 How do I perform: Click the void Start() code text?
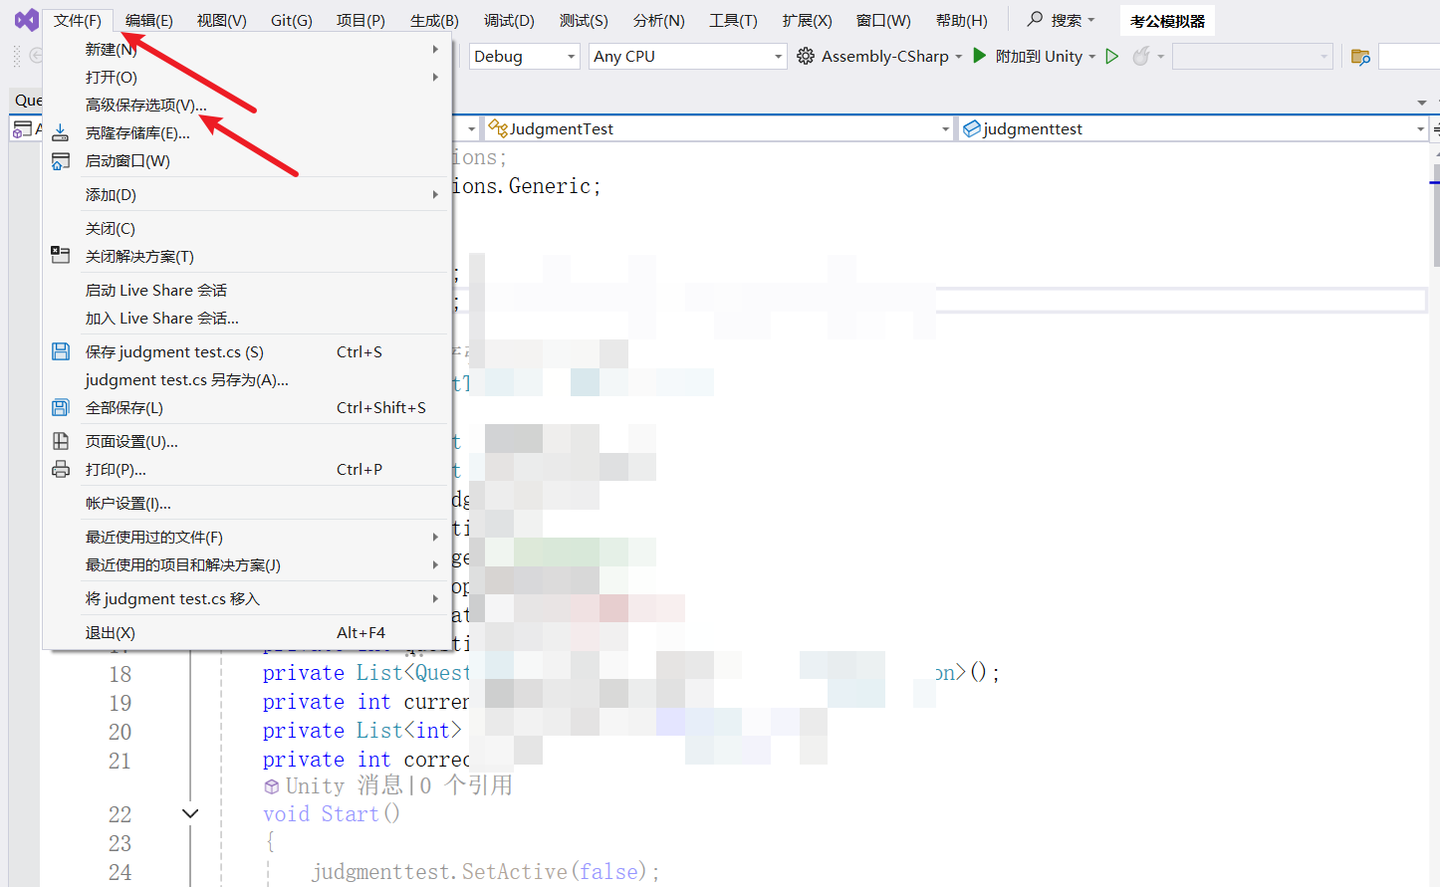coord(331,814)
